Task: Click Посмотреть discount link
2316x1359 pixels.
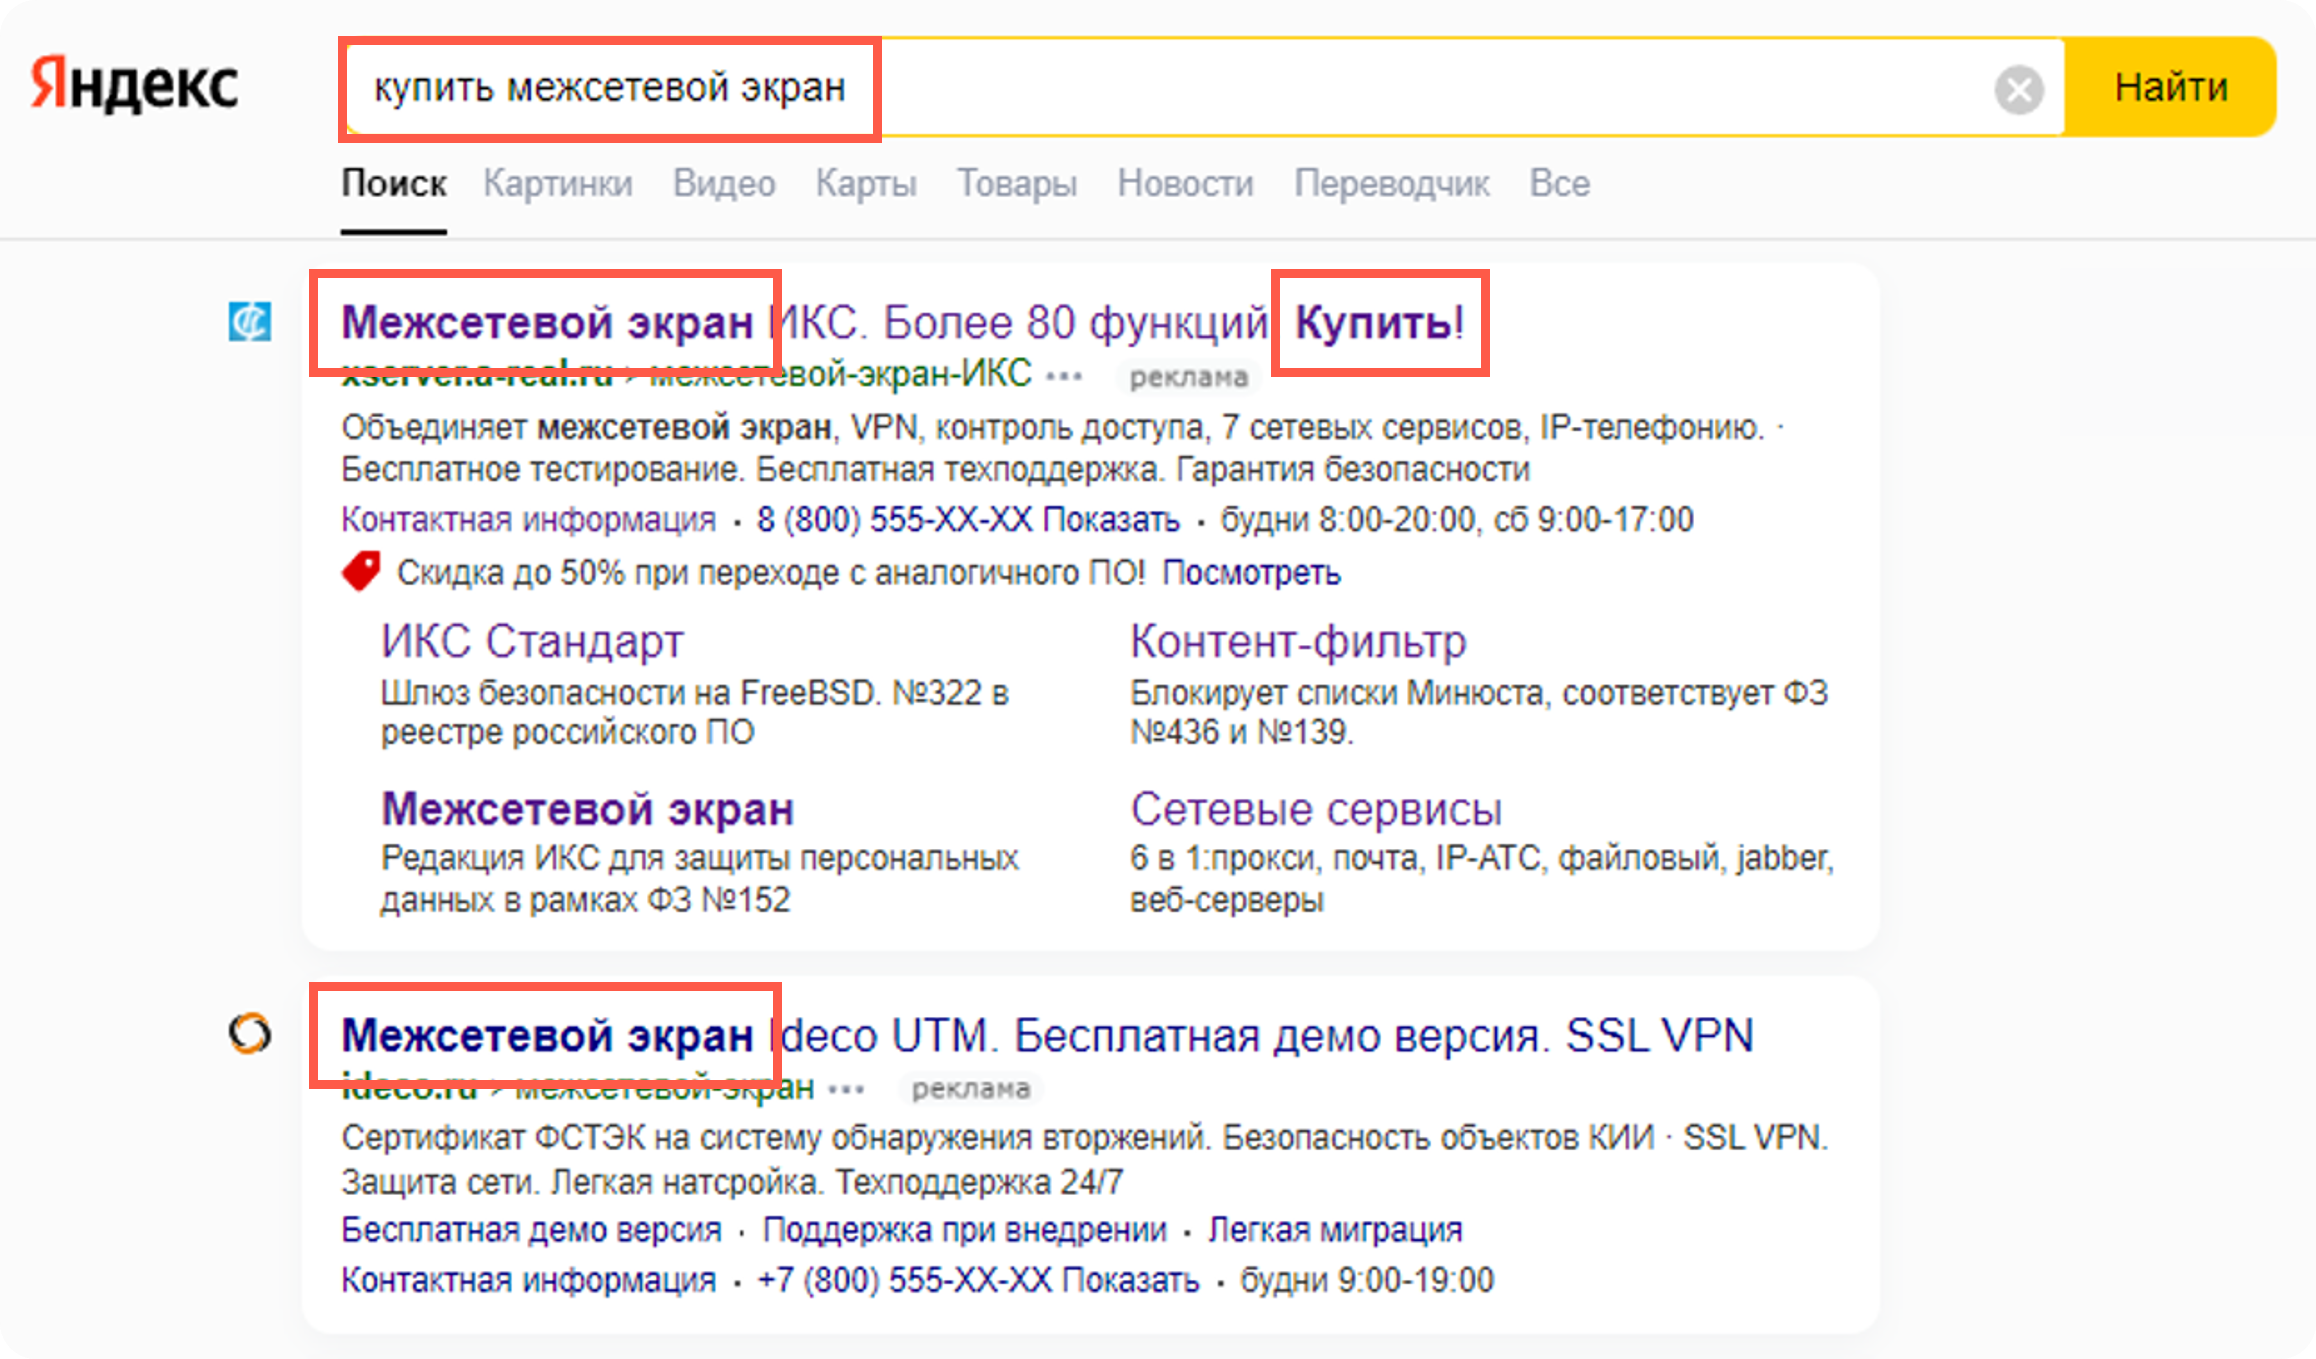Action: [x=1251, y=573]
